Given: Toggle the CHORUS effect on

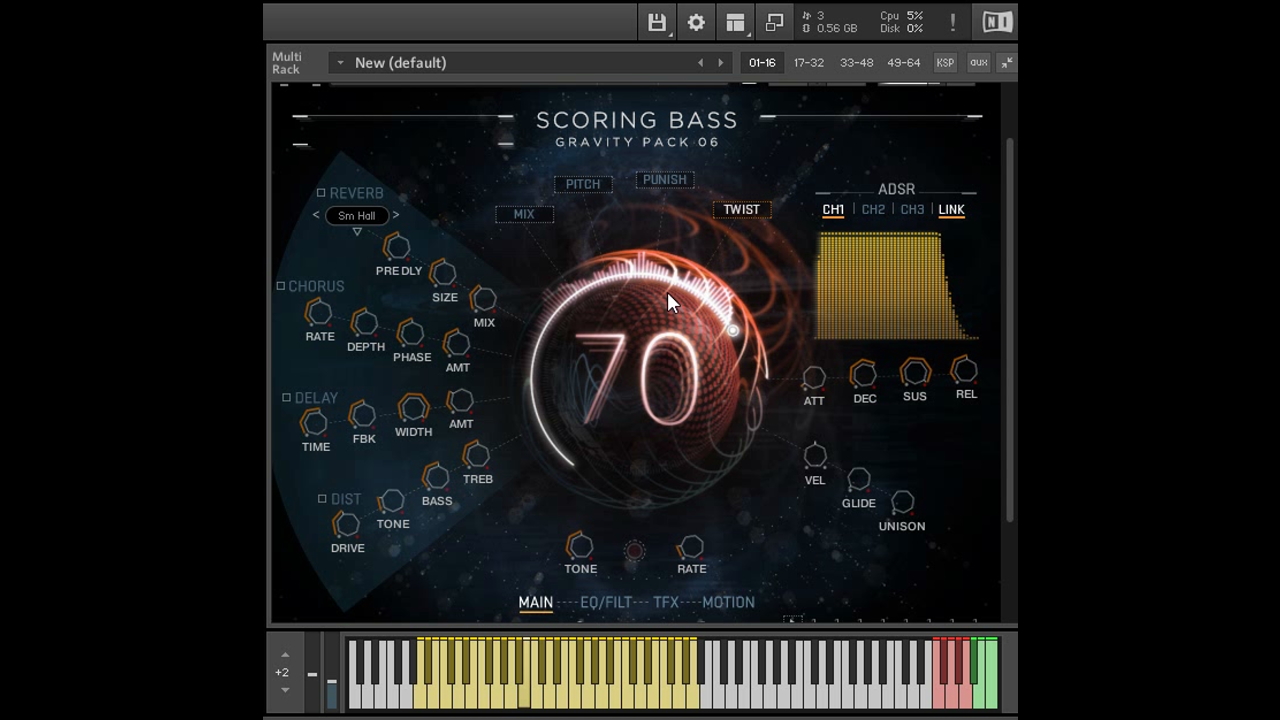Looking at the screenshot, I should 281,286.
